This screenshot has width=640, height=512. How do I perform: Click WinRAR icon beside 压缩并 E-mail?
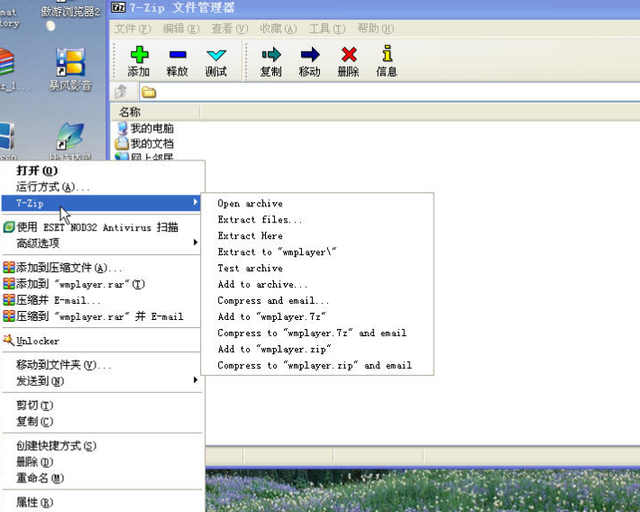click(x=9, y=300)
